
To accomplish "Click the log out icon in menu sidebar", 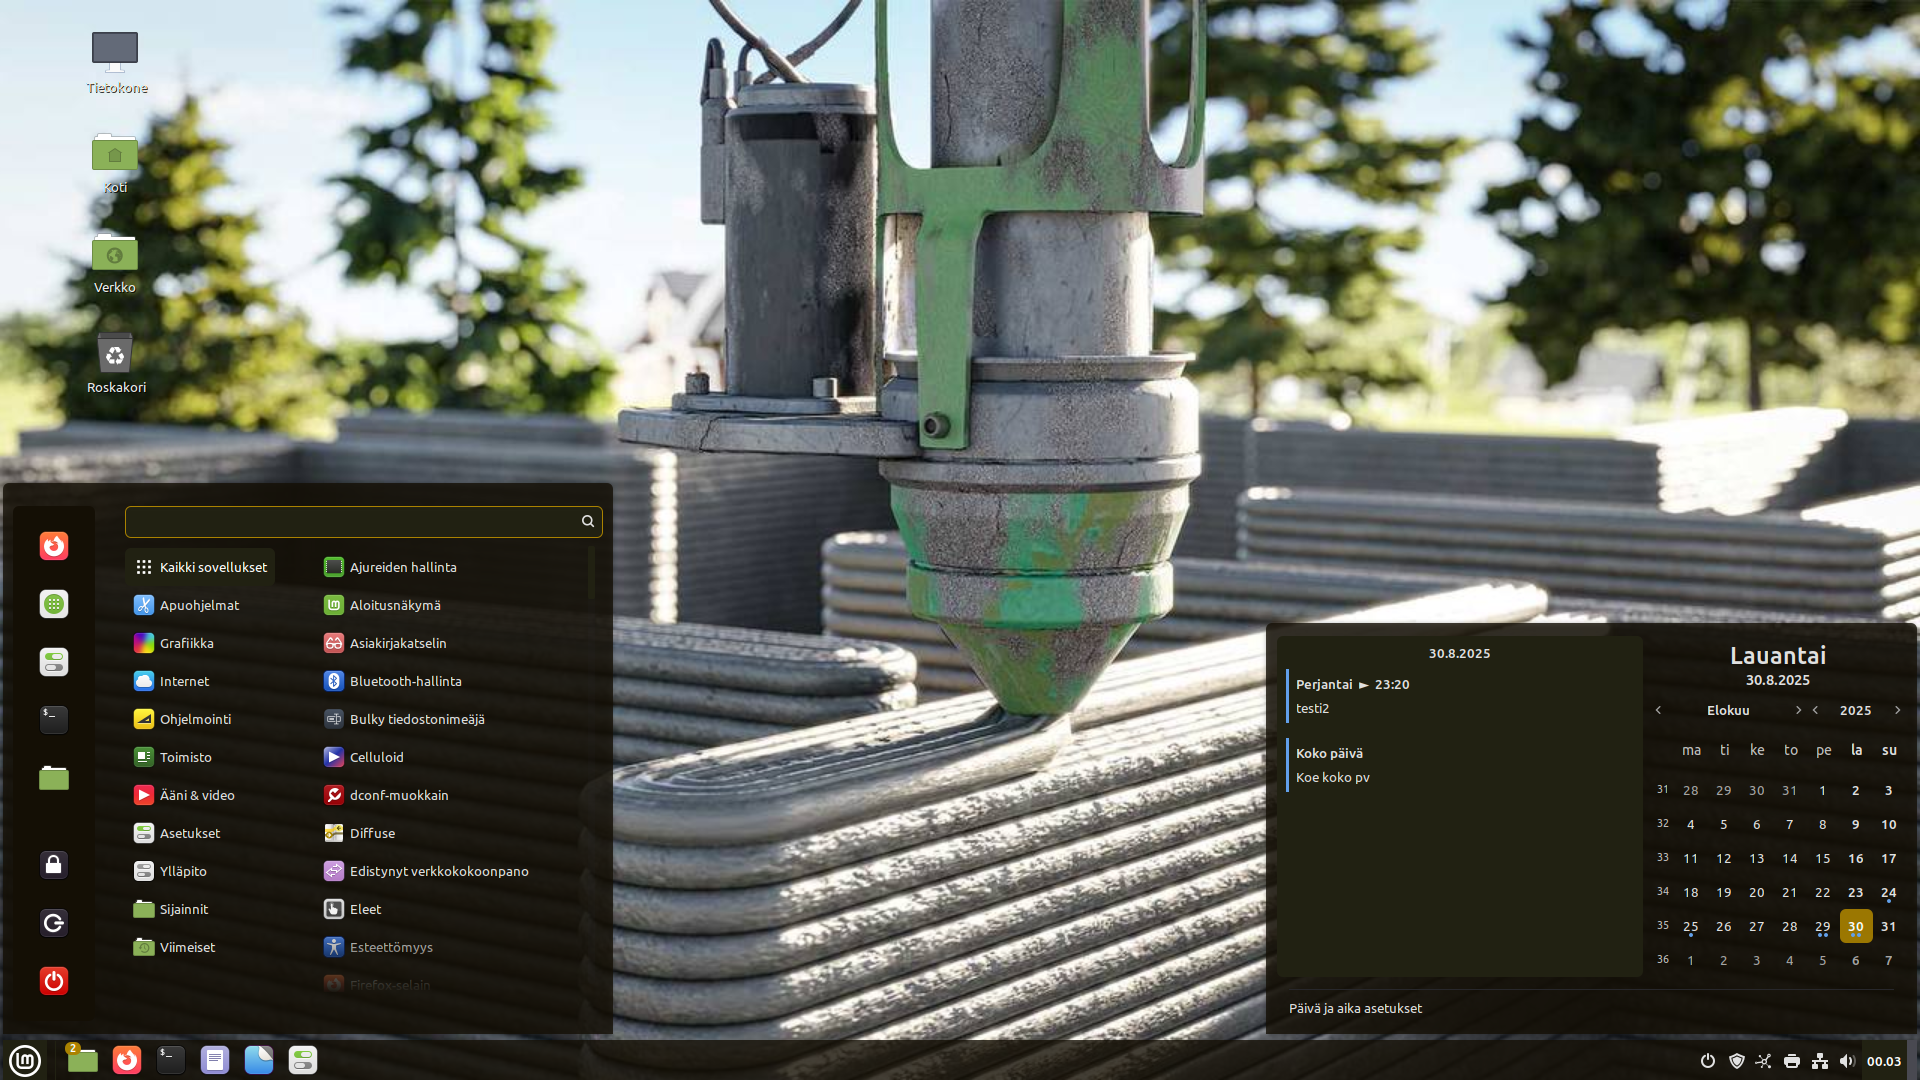I will coord(54,923).
